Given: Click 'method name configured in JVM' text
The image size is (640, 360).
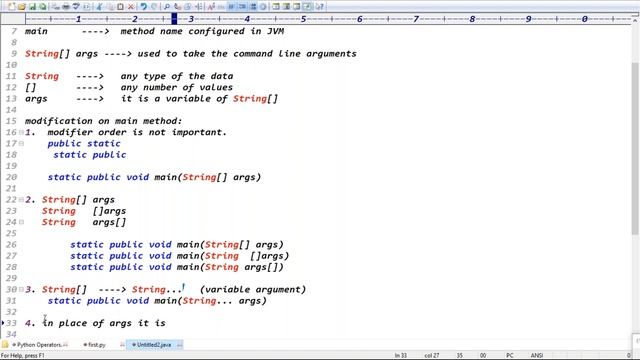Looking at the screenshot, I should (x=202, y=31).
